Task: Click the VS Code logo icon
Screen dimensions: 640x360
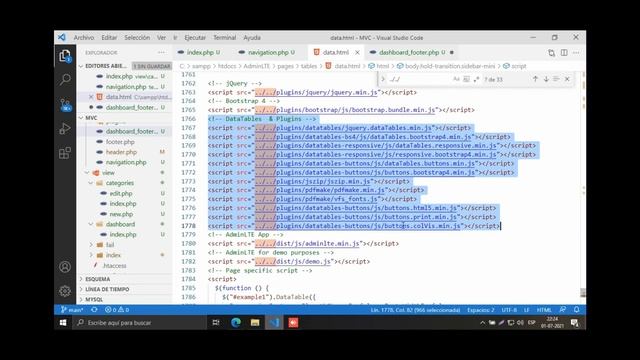Action: point(62,37)
